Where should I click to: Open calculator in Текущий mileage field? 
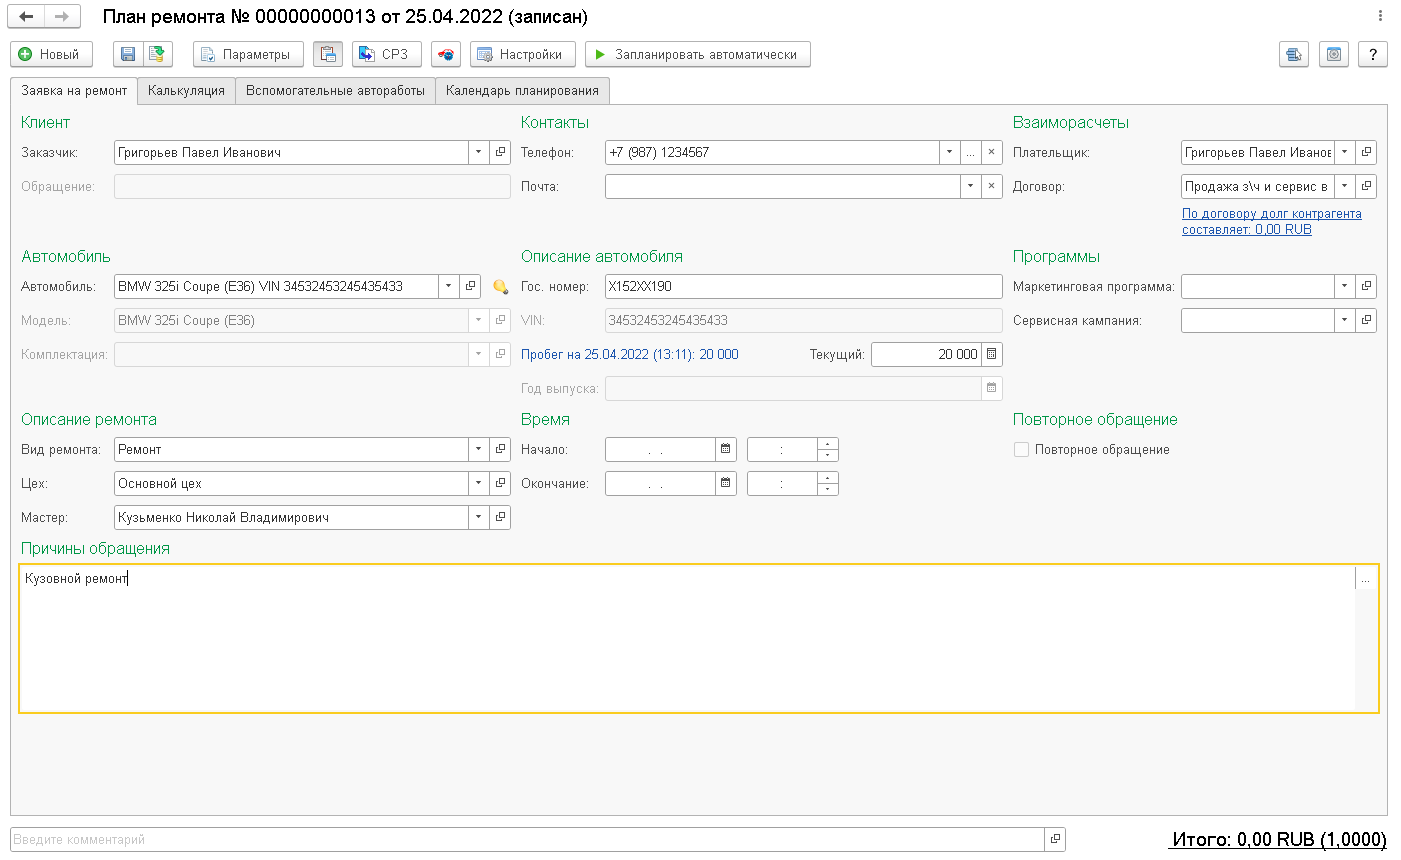pos(991,354)
